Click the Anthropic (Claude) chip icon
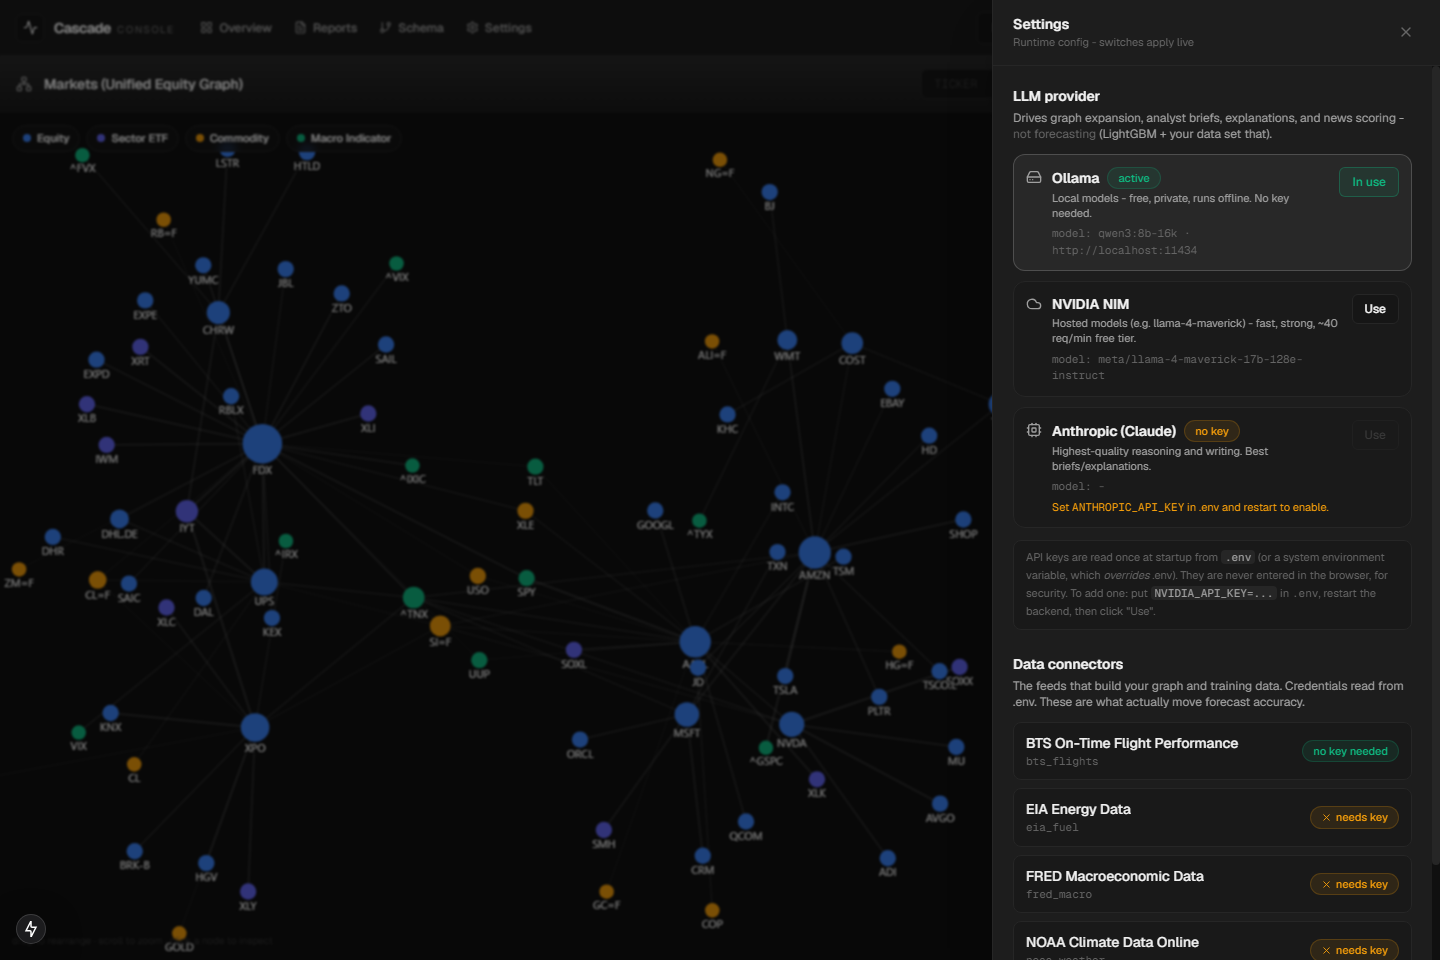This screenshot has width=1440, height=960. 1034,430
